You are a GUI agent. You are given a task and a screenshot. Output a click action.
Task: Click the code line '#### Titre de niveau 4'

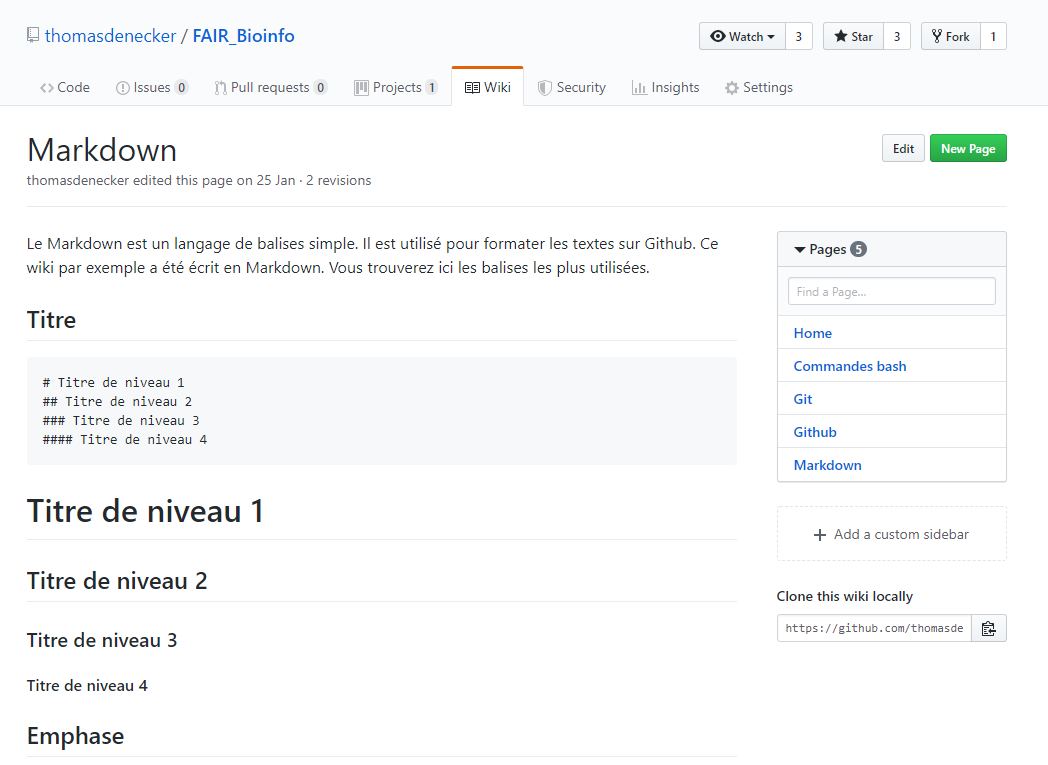click(x=125, y=440)
